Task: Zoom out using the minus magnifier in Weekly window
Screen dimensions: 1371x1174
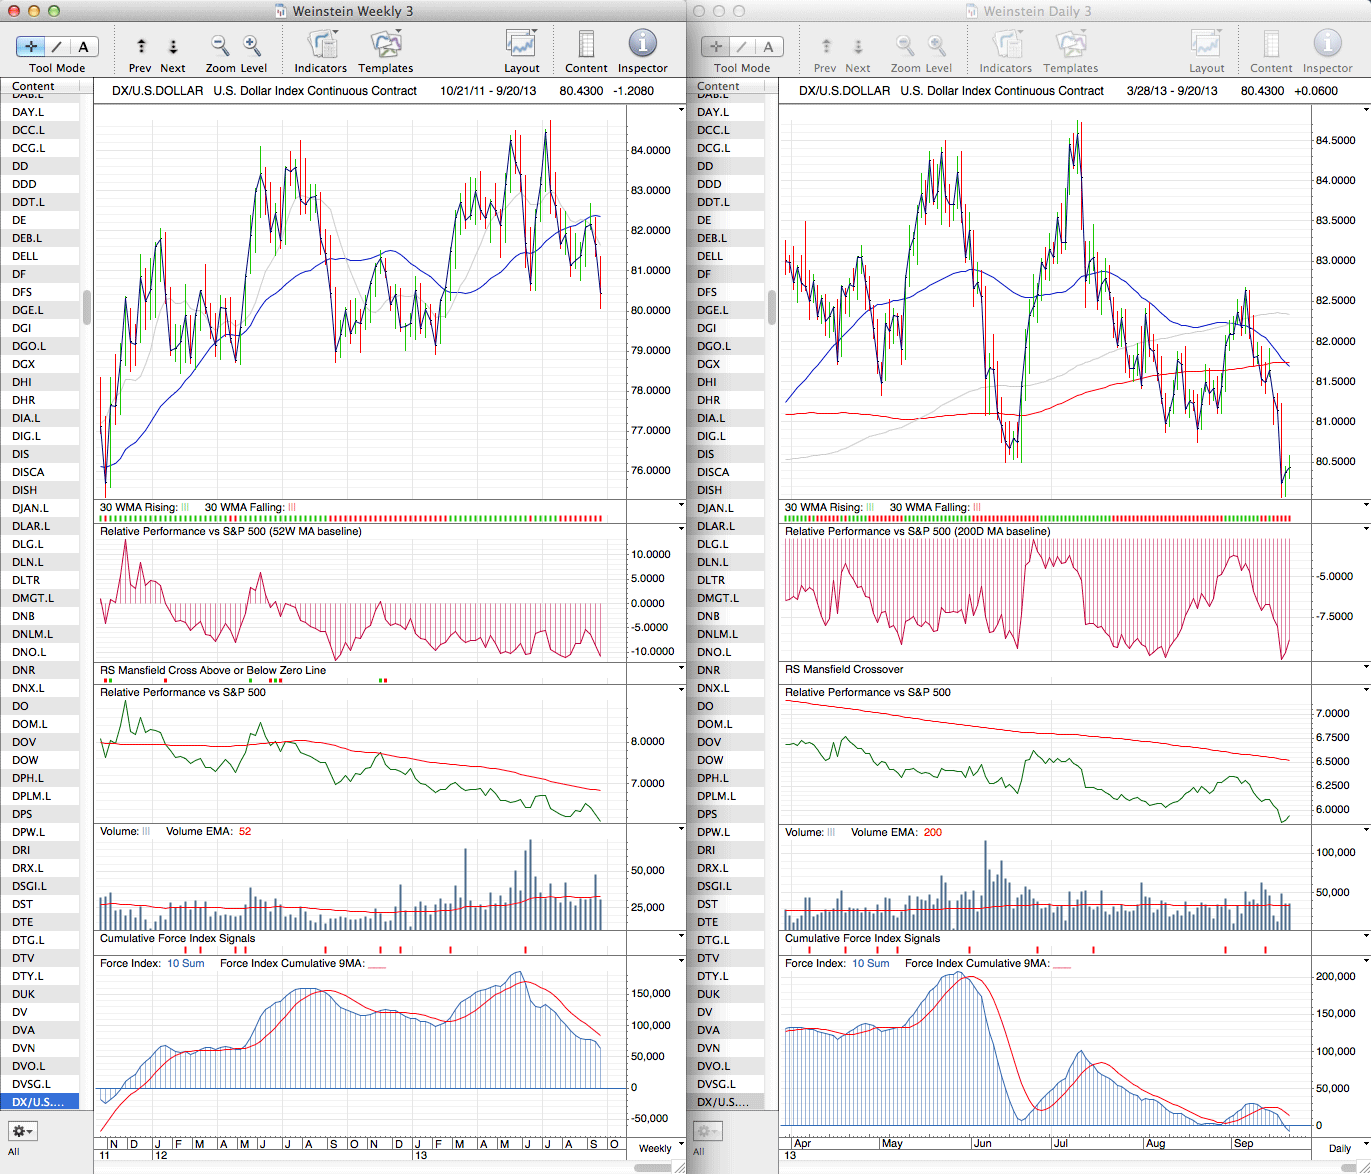Action: 220,46
